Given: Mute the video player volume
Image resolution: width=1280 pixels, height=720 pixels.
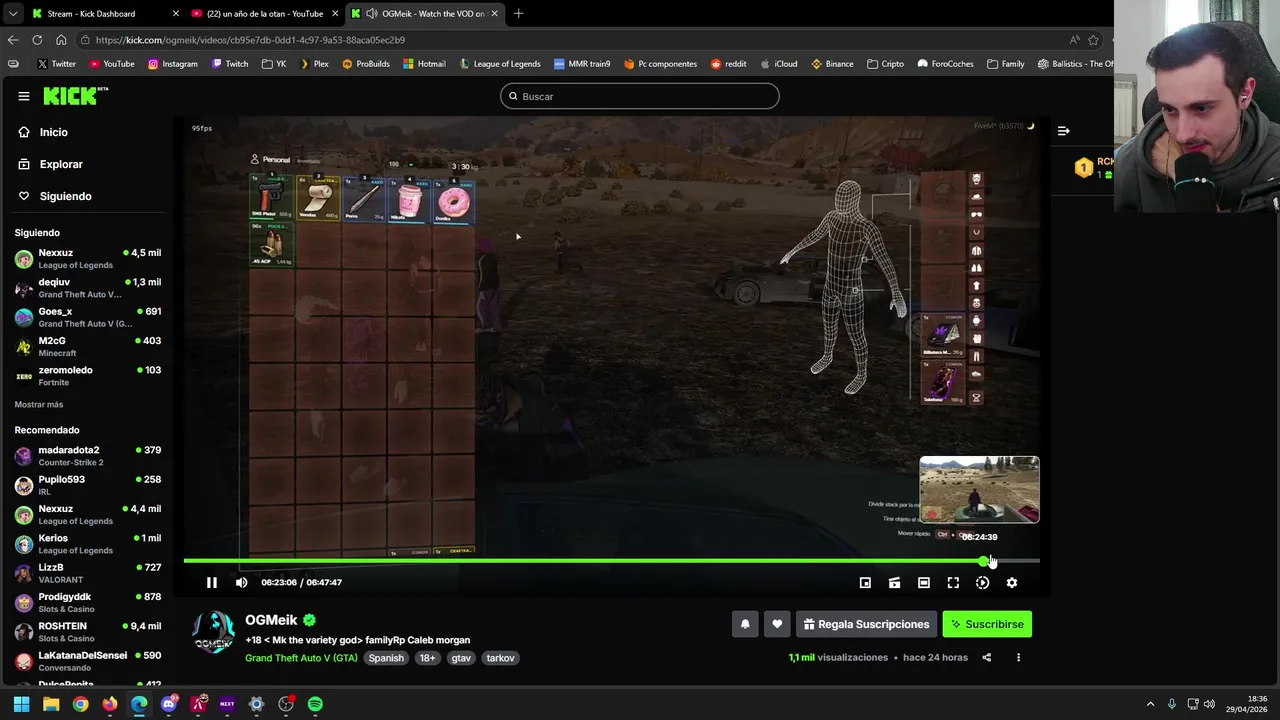Looking at the screenshot, I should coord(241,582).
